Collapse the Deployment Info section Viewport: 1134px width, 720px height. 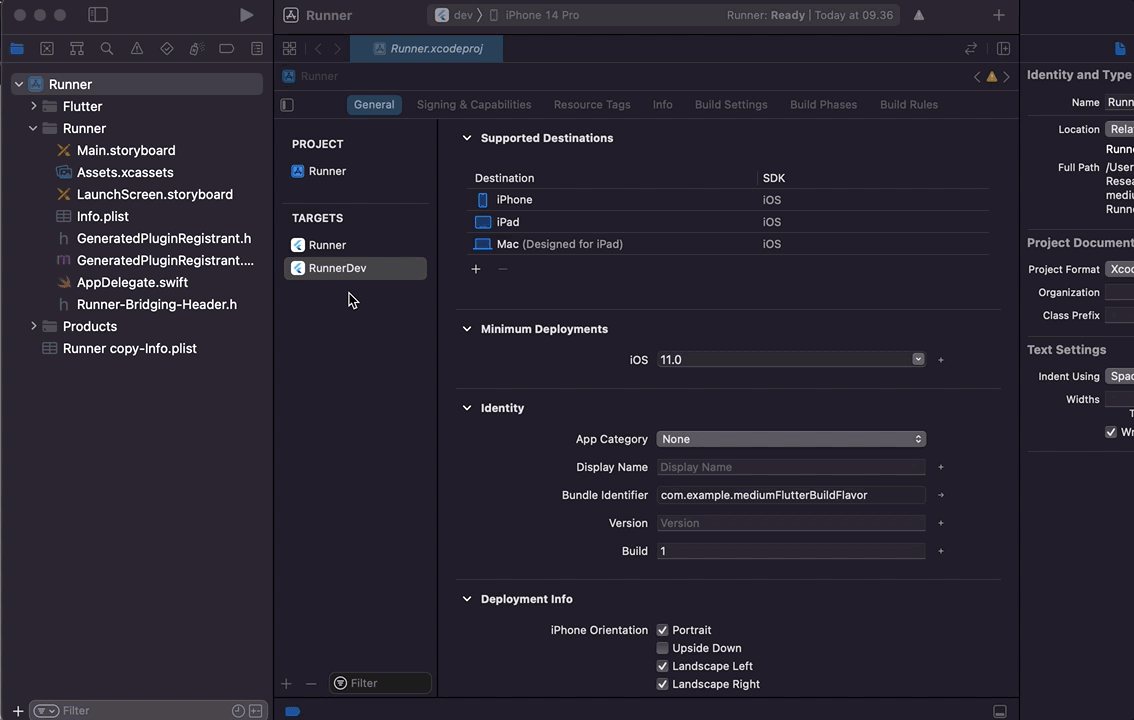466,599
